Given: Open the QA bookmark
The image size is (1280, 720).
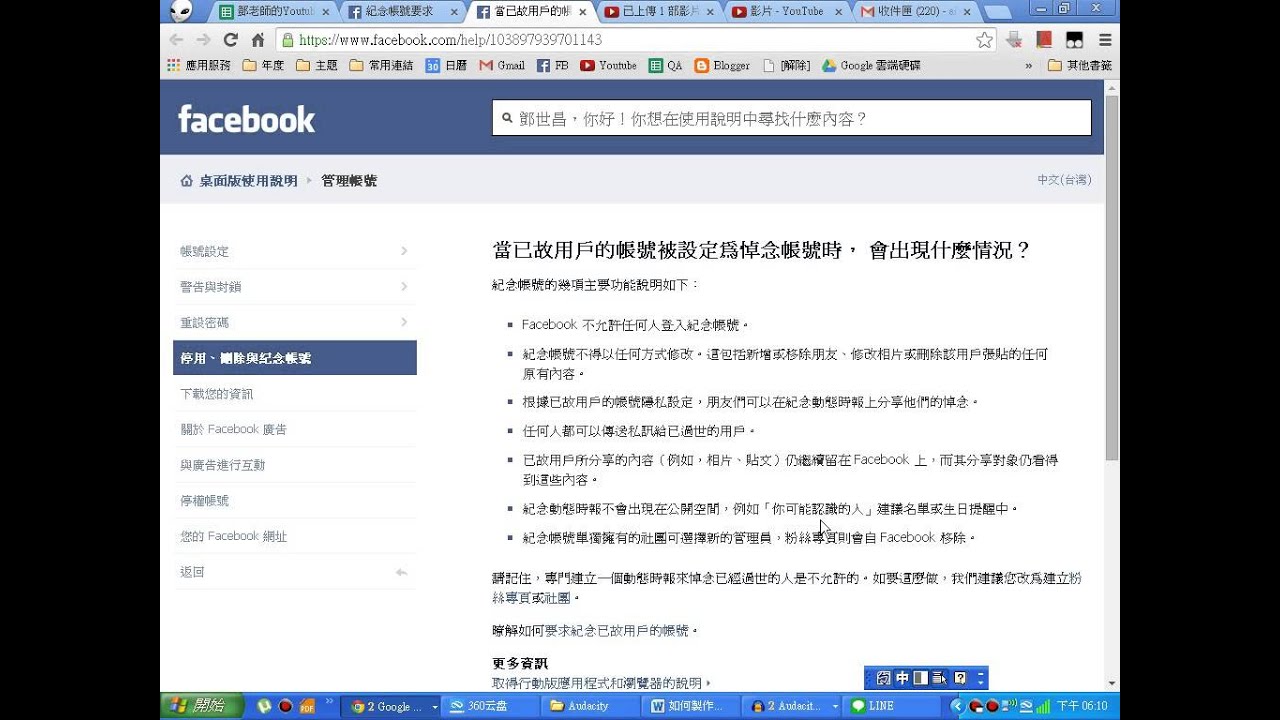Looking at the screenshot, I should point(665,65).
